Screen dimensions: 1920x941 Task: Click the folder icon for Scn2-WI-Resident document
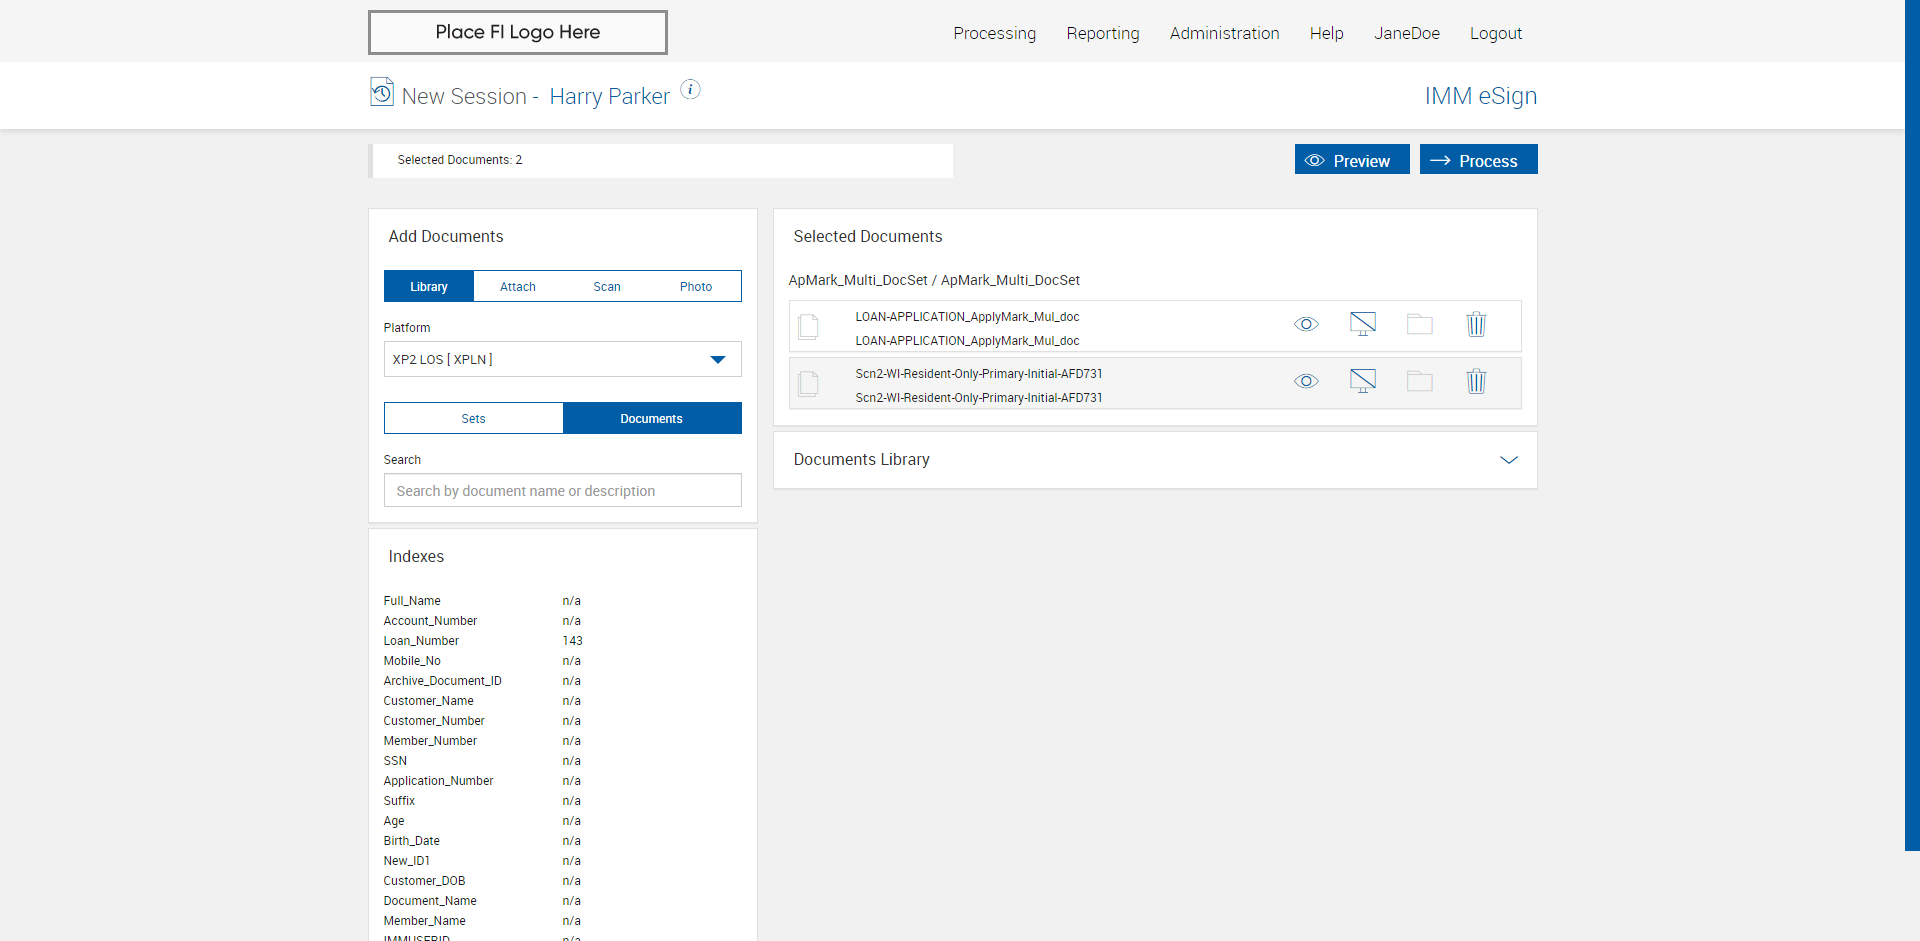pyautogui.click(x=1419, y=382)
